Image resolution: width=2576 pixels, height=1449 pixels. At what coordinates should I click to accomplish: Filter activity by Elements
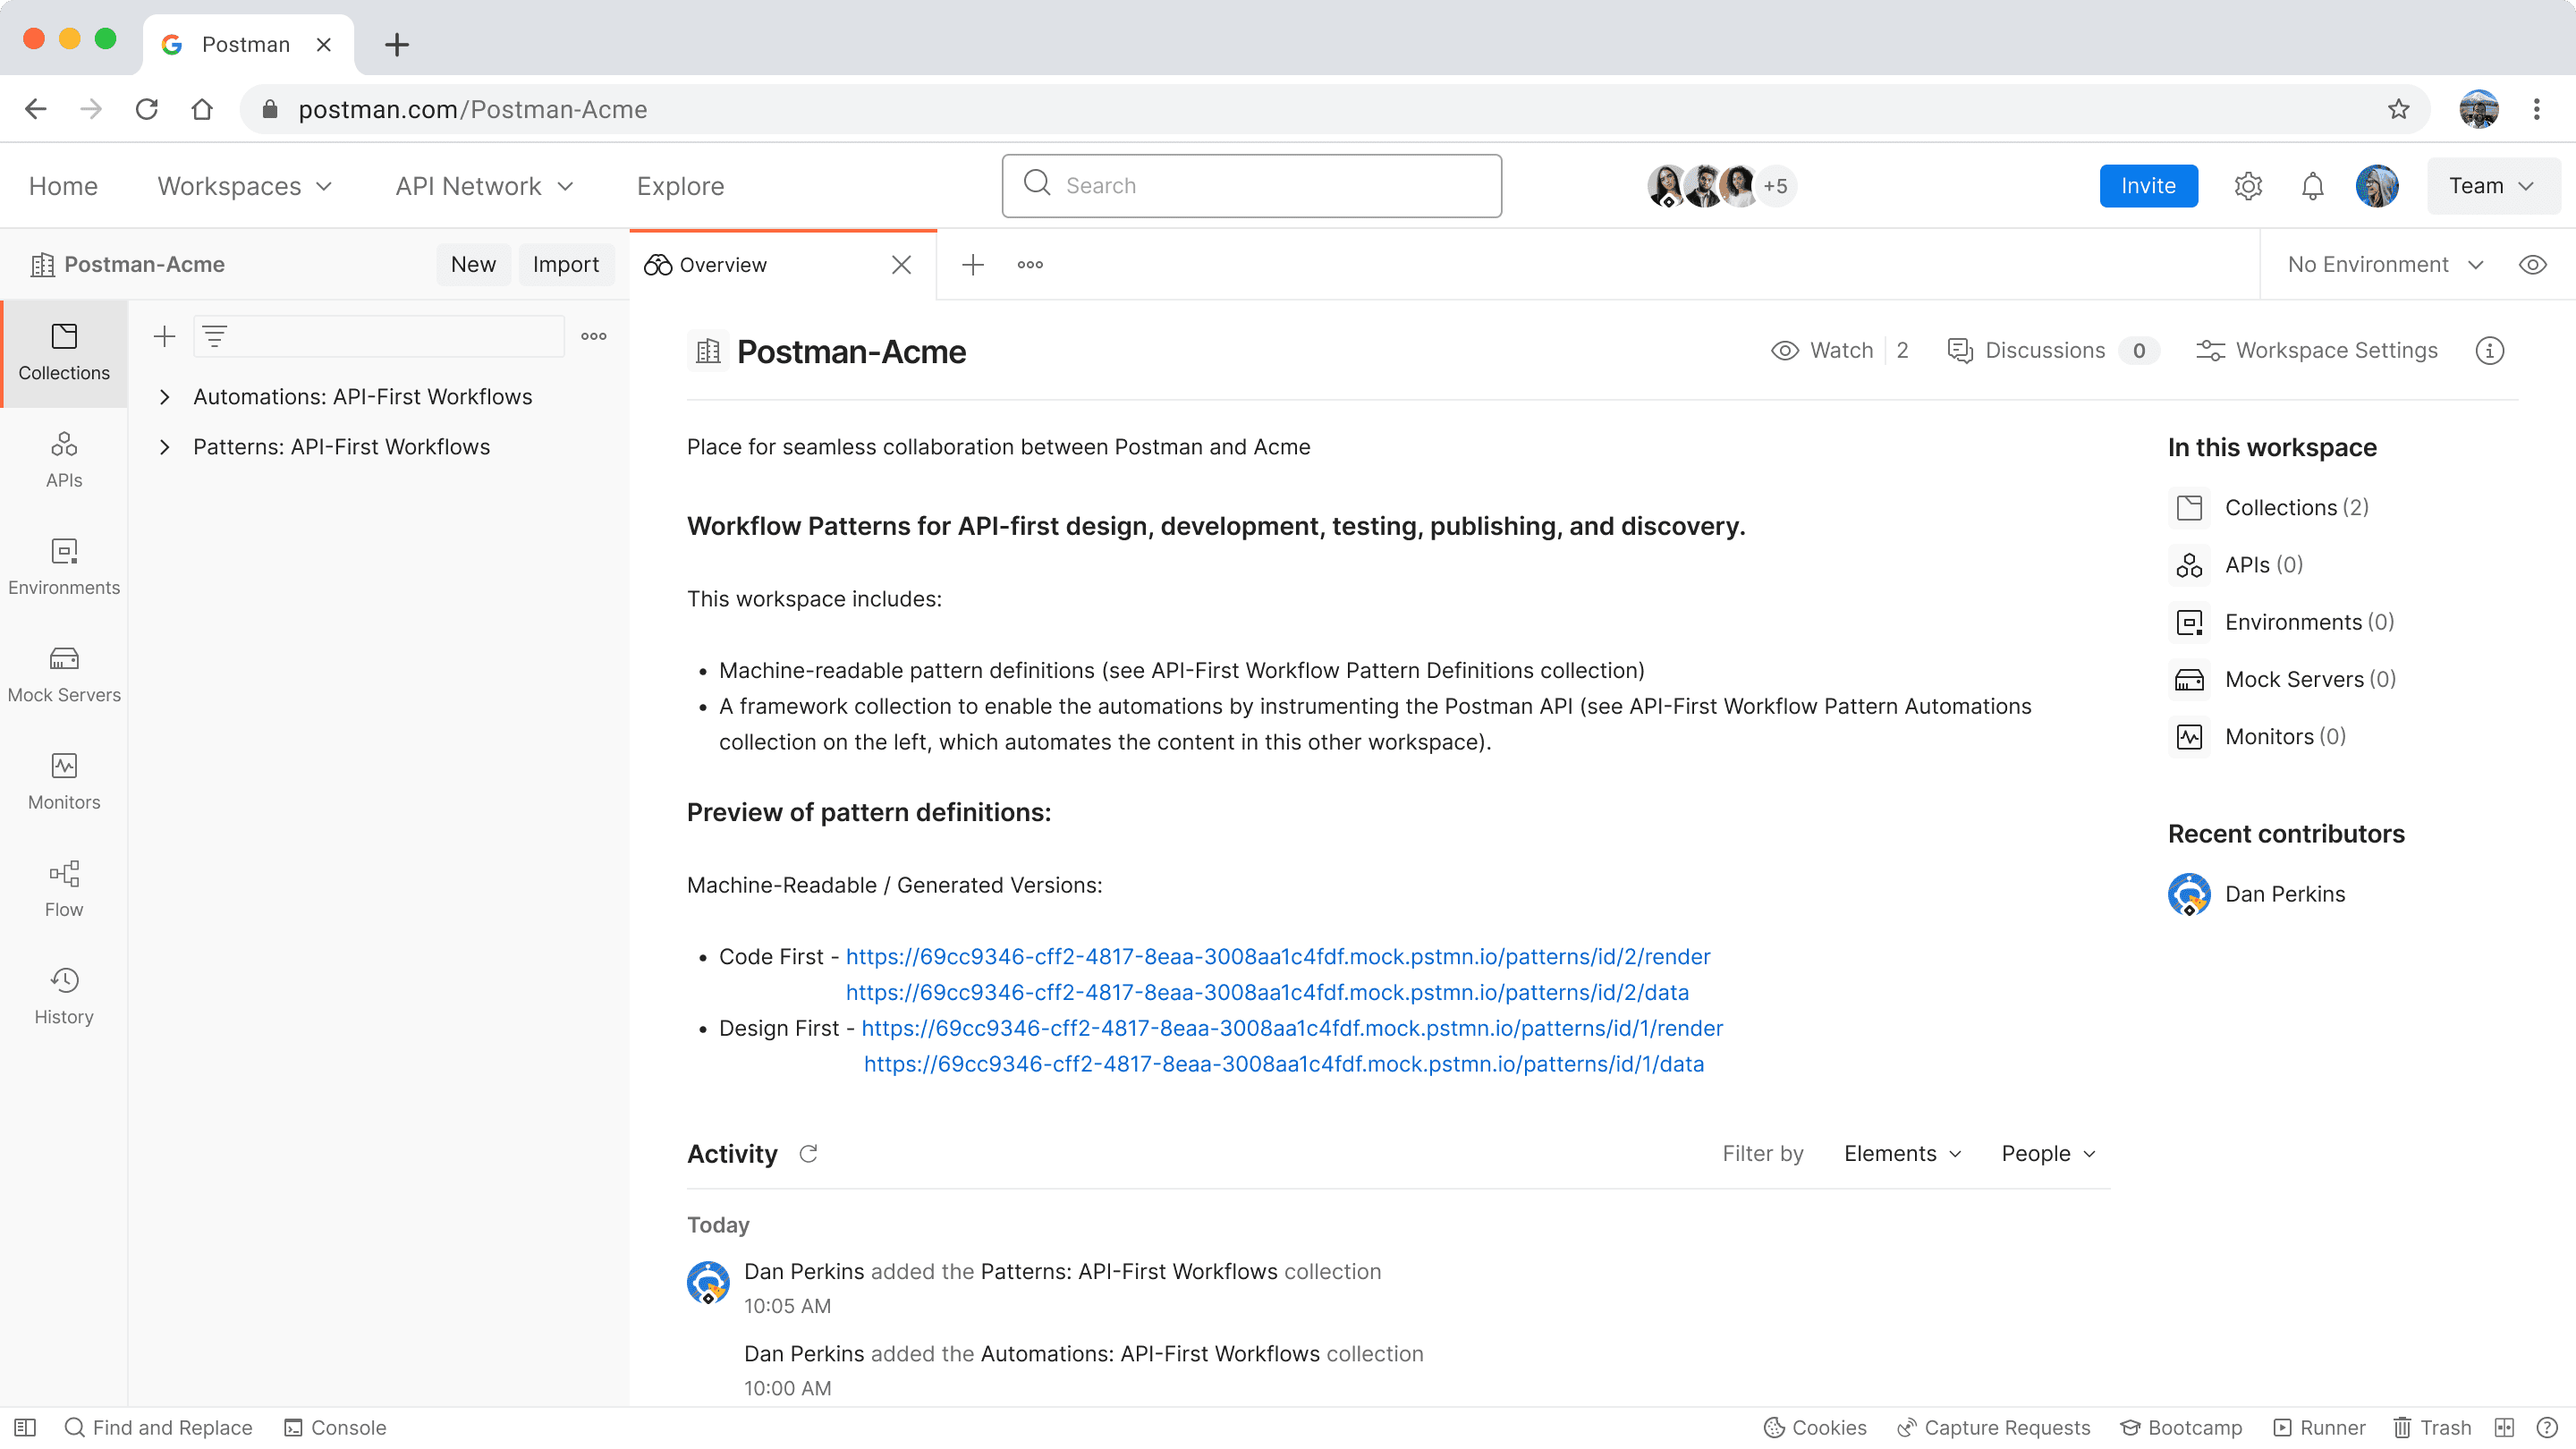coord(1903,1154)
